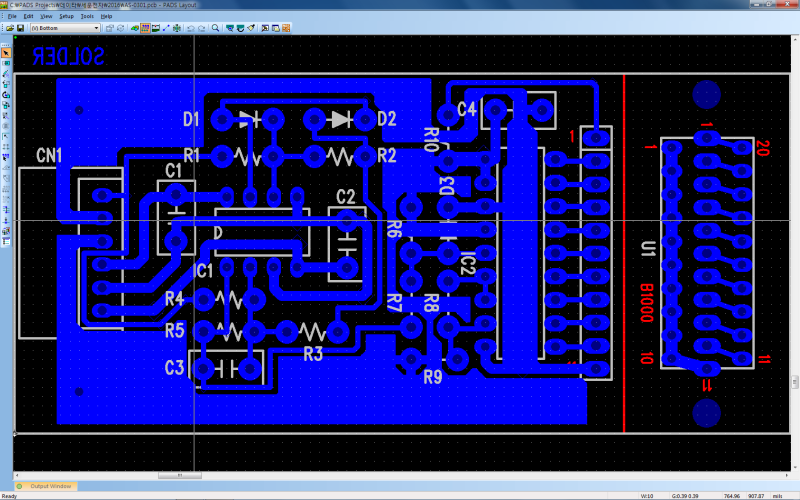
Task: Click the grayed Cycle selection icon
Action: (120, 28)
